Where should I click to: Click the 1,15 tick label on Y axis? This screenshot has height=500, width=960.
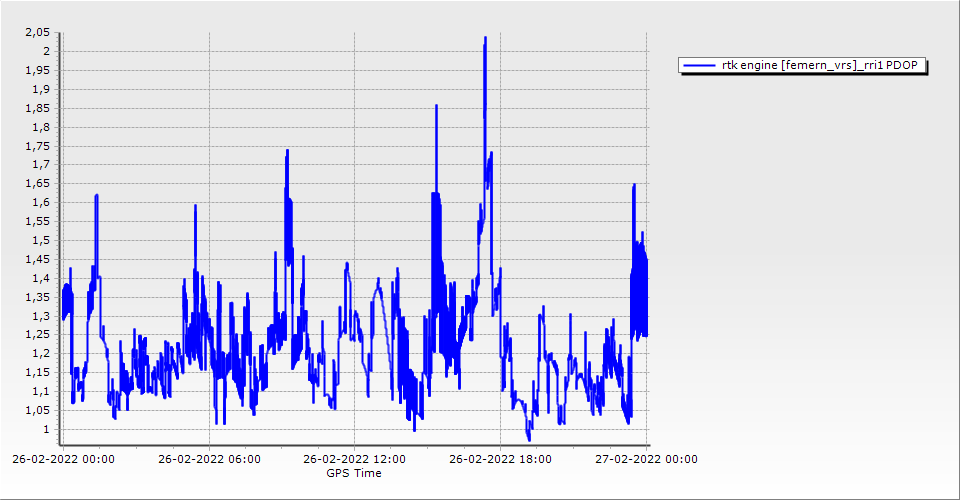(36, 373)
